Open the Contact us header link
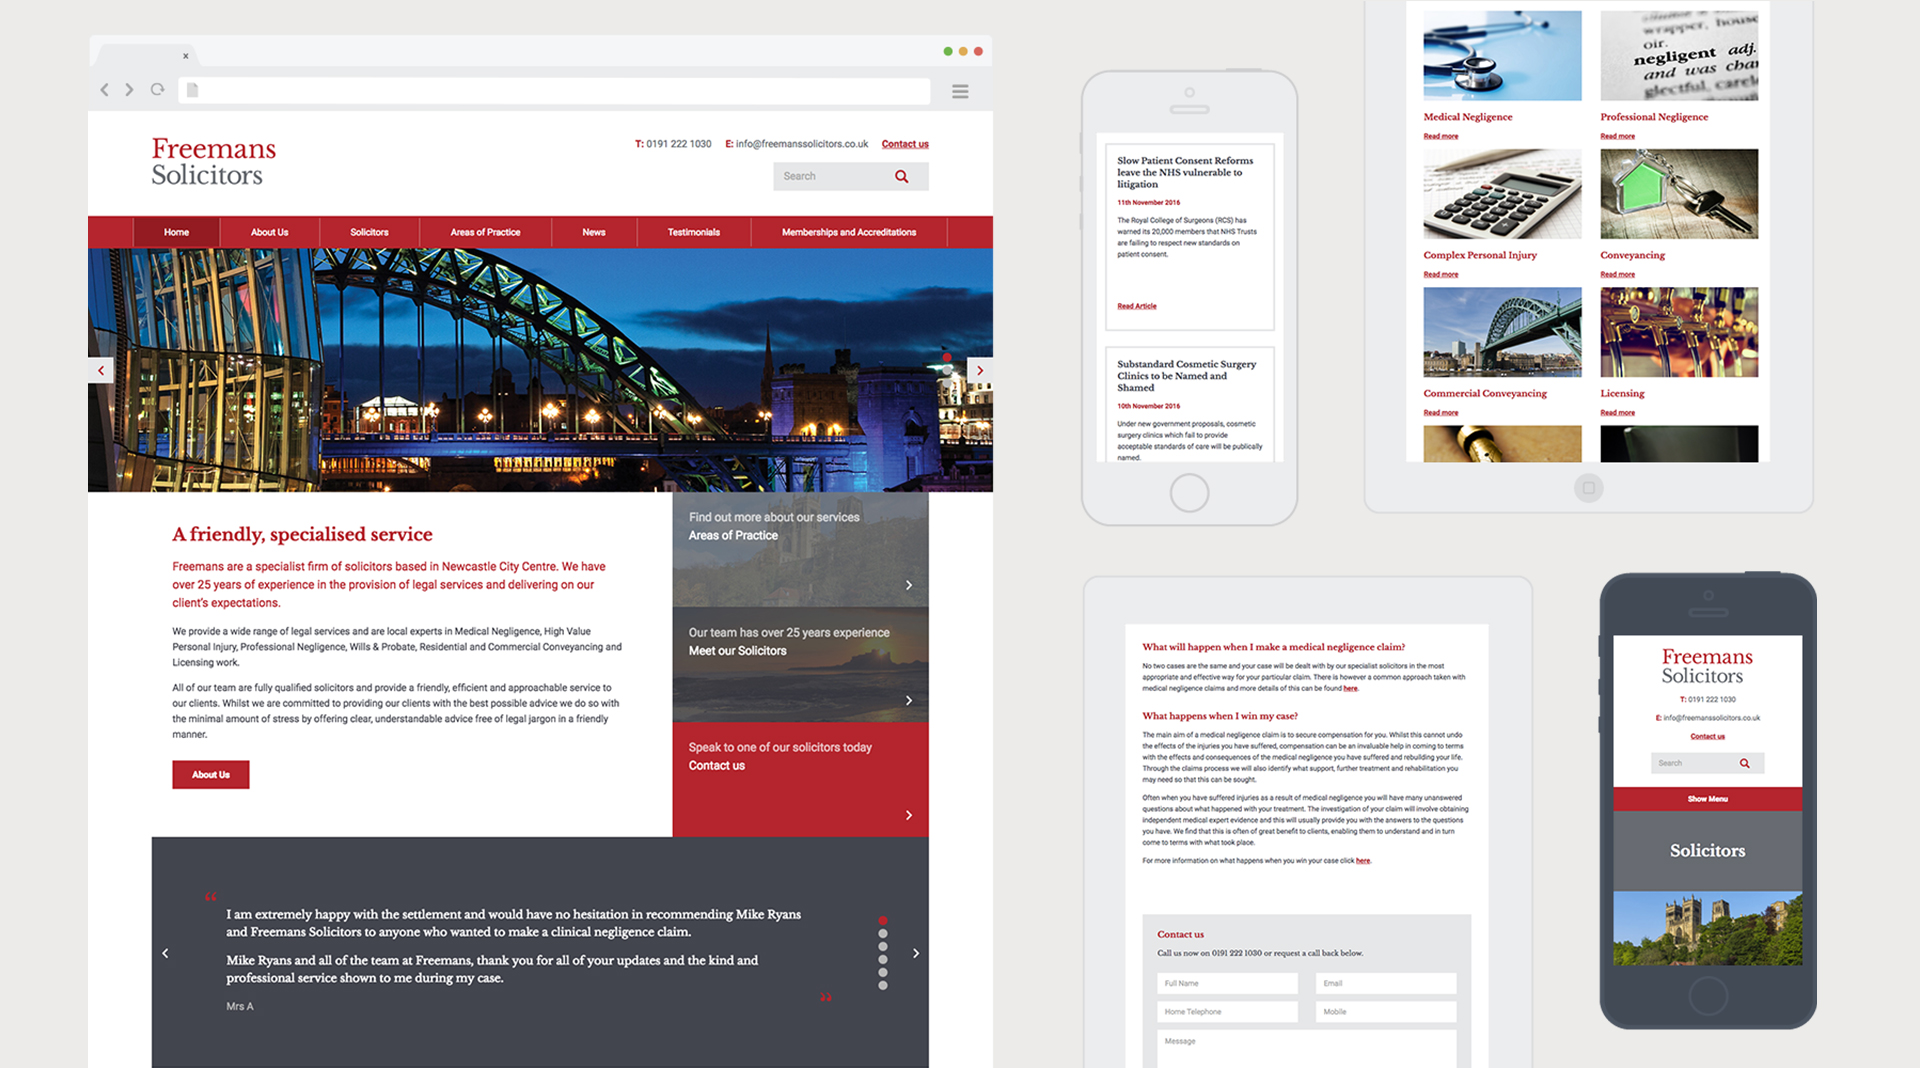The width and height of the screenshot is (1920, 1068). [x=905, y=144]
